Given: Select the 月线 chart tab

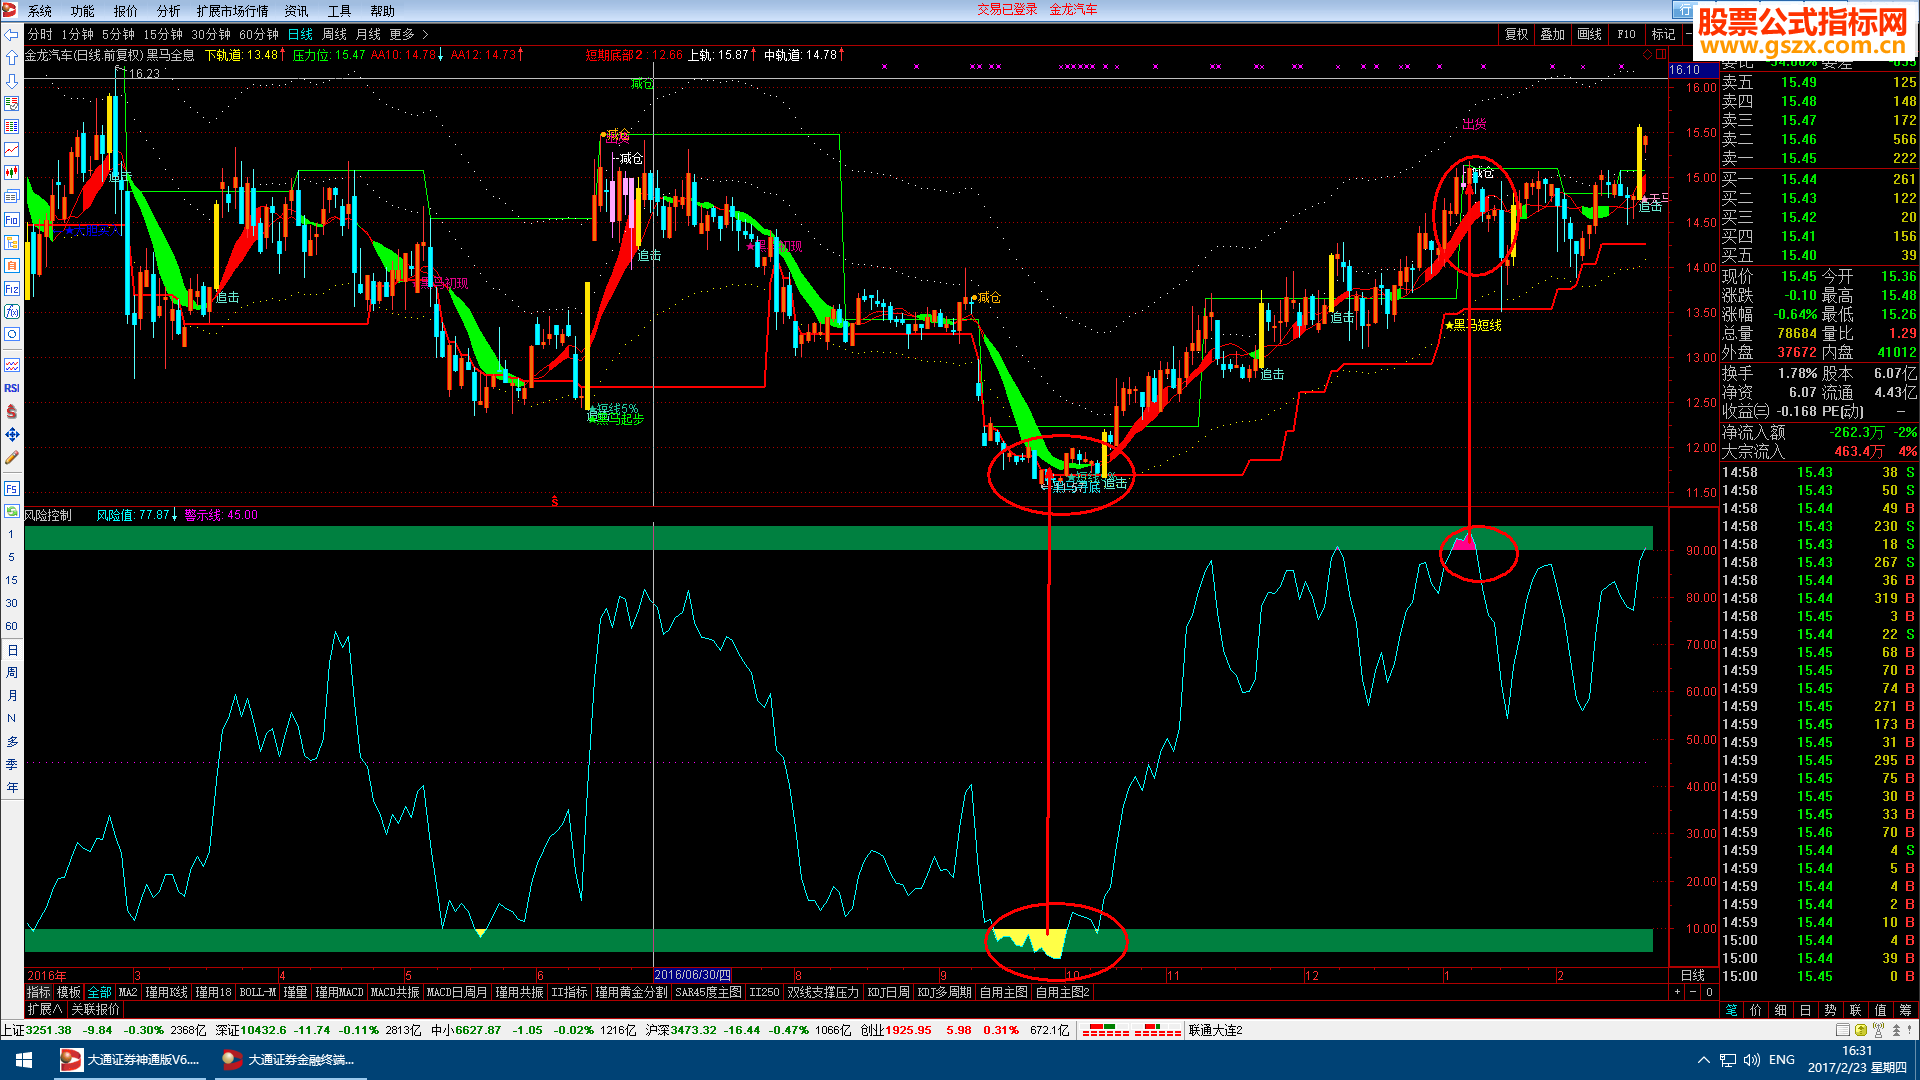Looking at the screenshot, I should pyautogui.click(x=368, y=34).
